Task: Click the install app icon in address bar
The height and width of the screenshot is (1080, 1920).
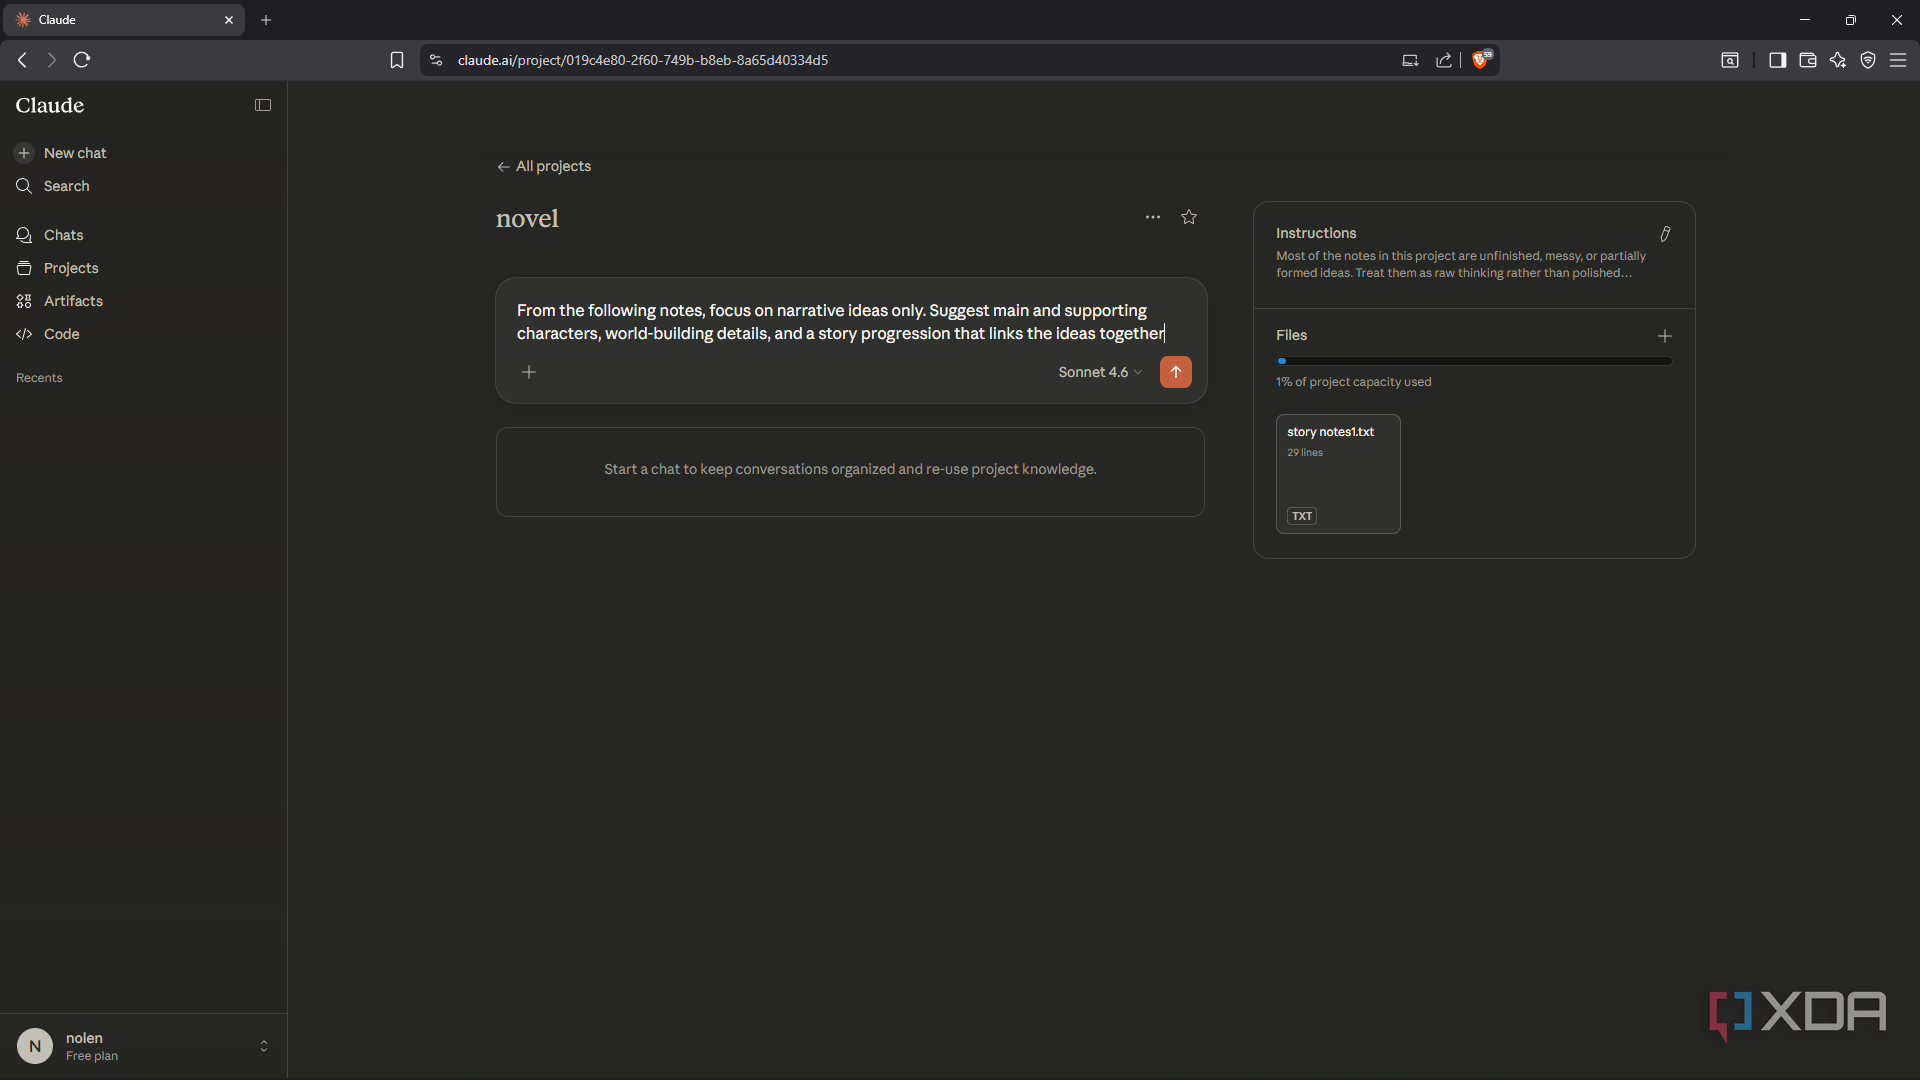Action: click(1410, 60)
